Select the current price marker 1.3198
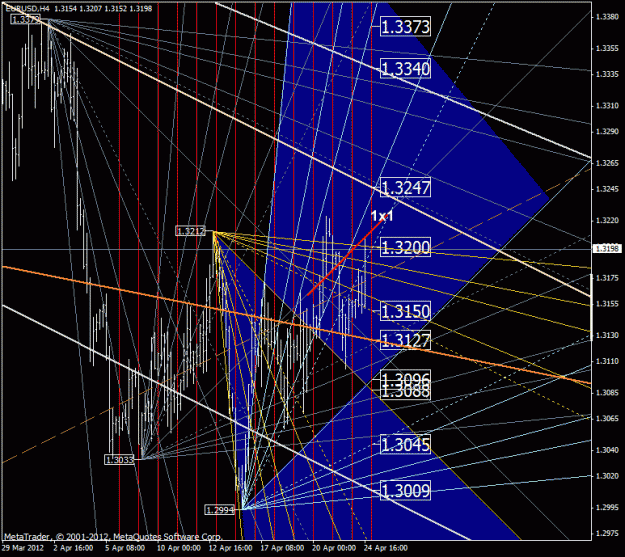This screenshot has height=557, width=625. point(607,249)
